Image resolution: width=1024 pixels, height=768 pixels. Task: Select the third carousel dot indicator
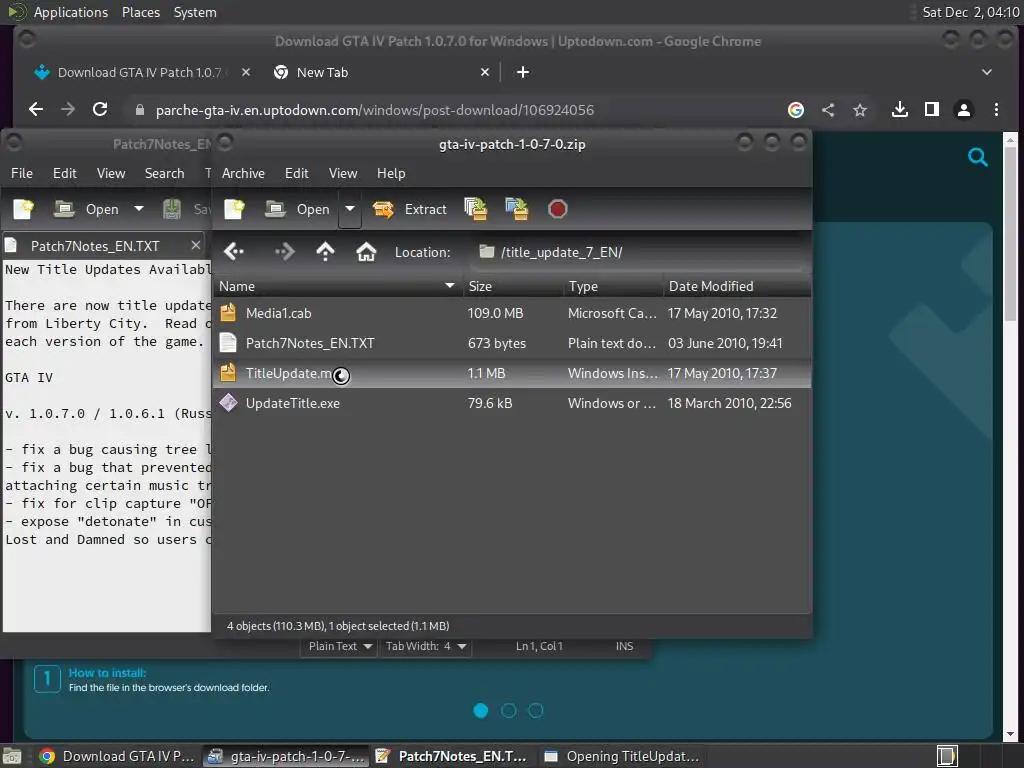click(536, 711)
